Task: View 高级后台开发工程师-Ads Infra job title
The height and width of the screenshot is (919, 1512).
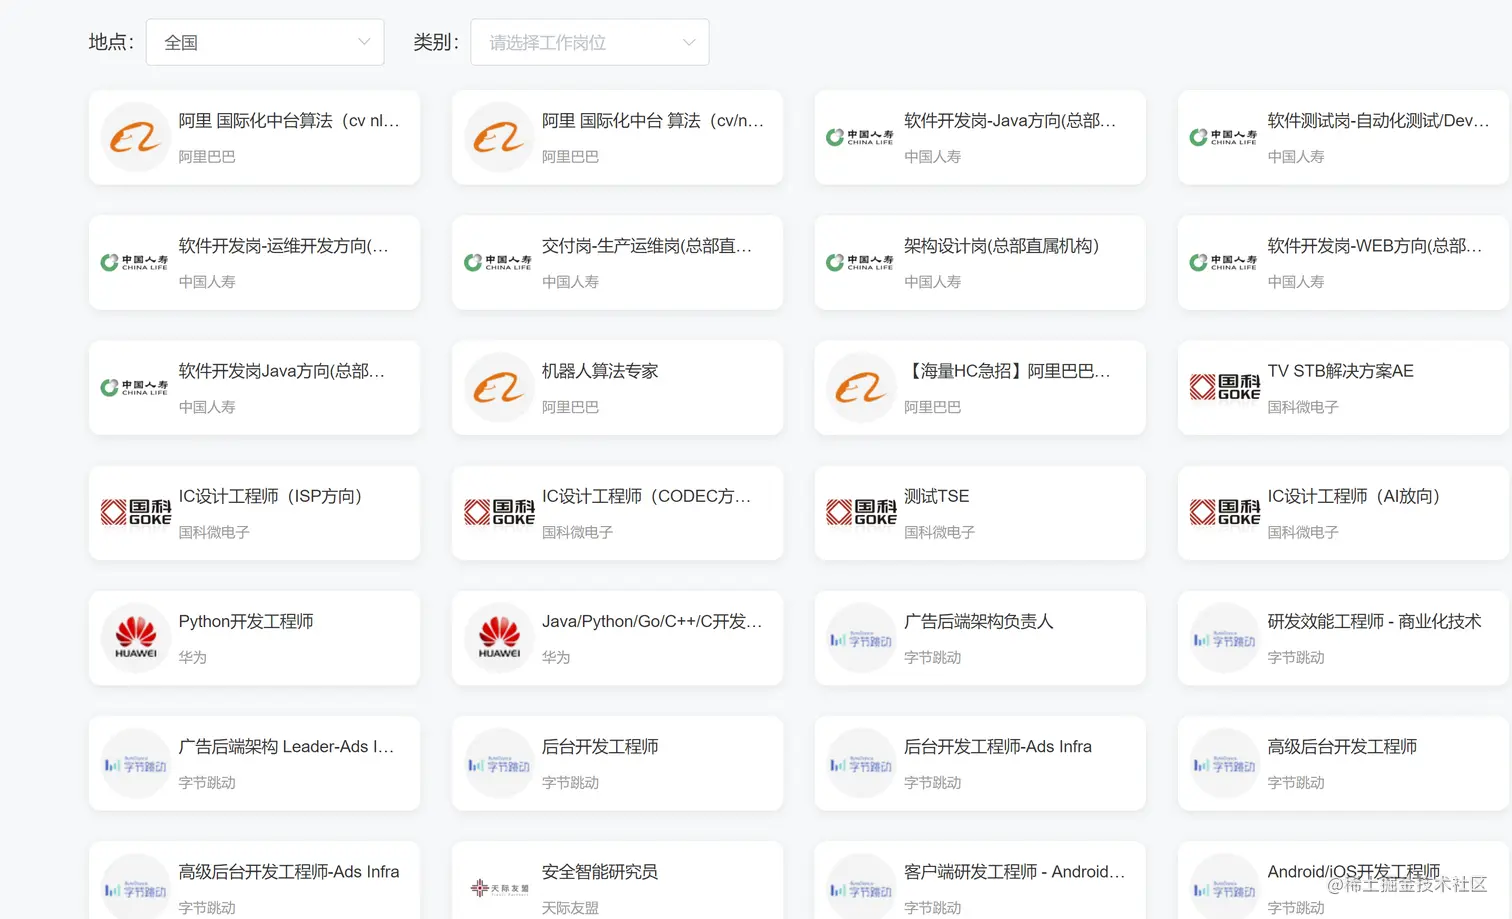Action: point(289,872)
